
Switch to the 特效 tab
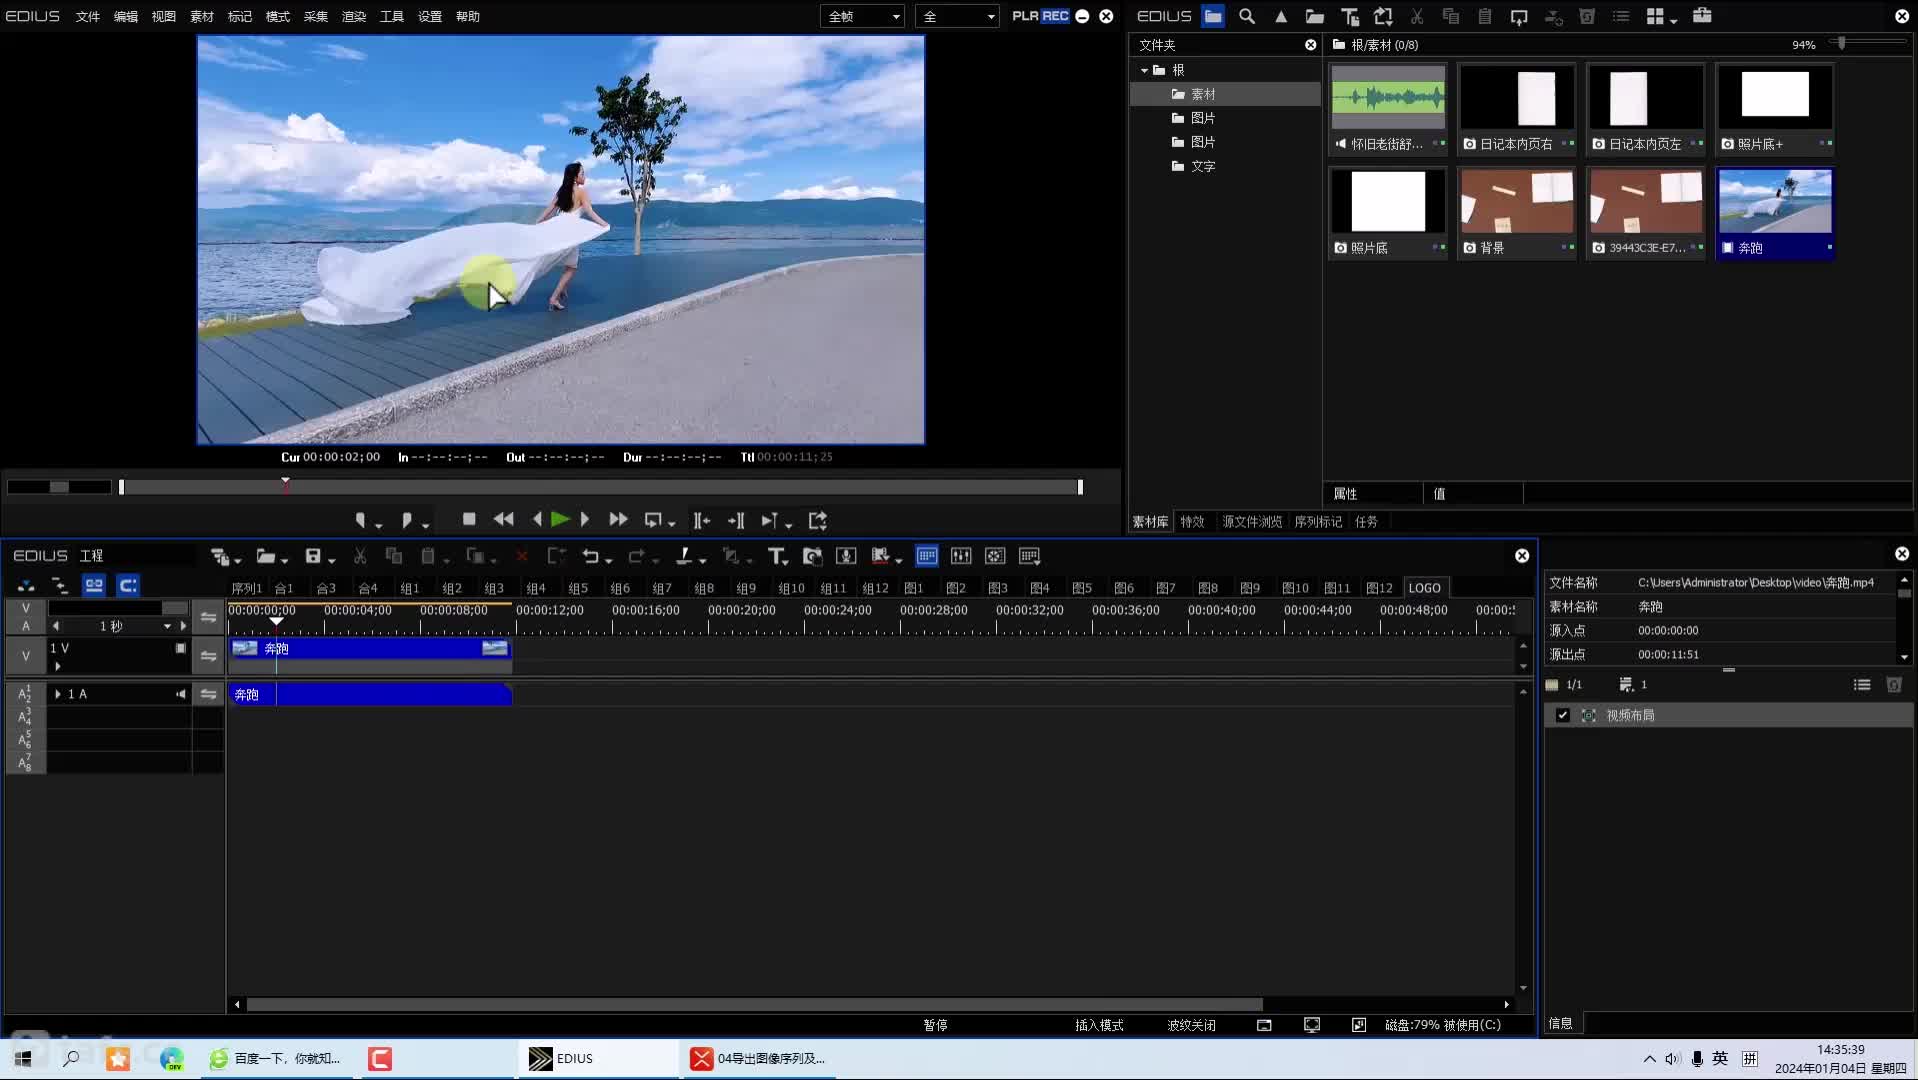(x=1192, y=521)
